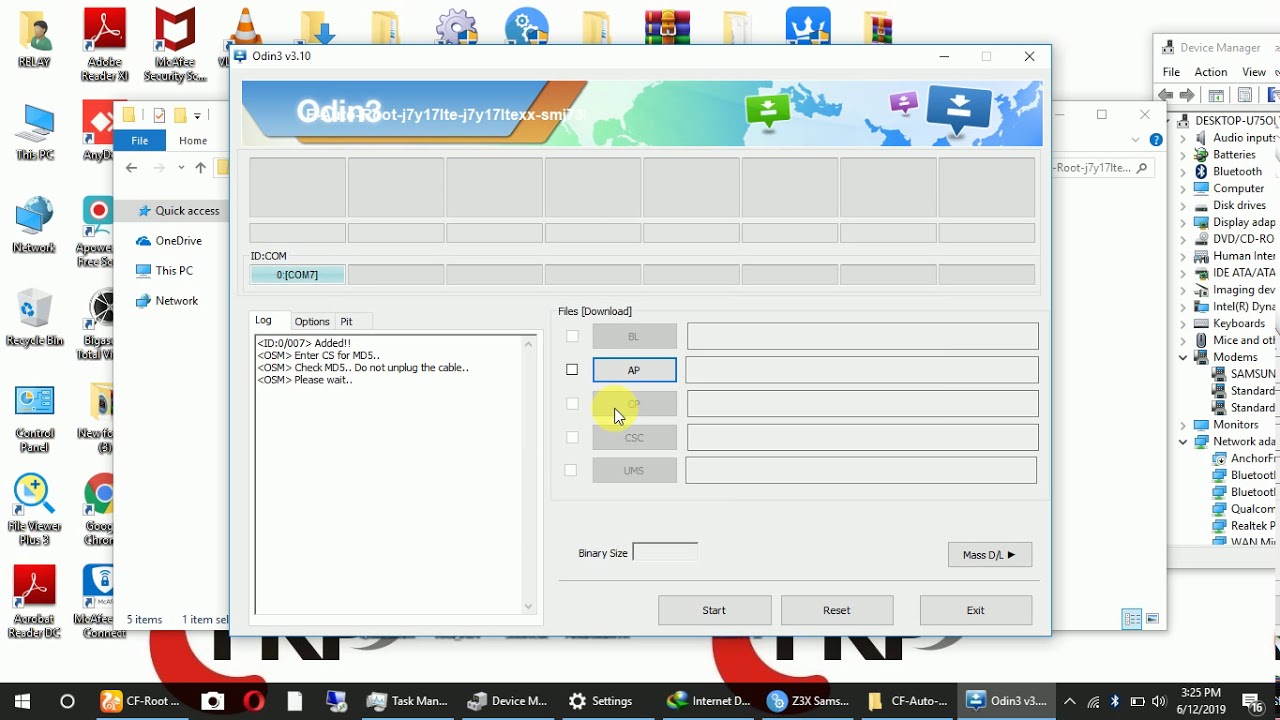Open McAfee Security Scan desktop shortcut

[175, 44]
